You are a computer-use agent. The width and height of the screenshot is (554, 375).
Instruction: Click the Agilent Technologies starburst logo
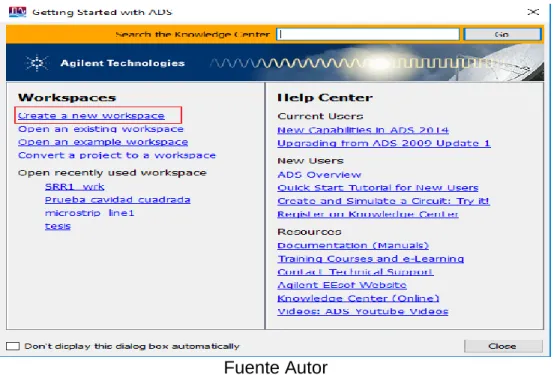click(x=37, y=63)
